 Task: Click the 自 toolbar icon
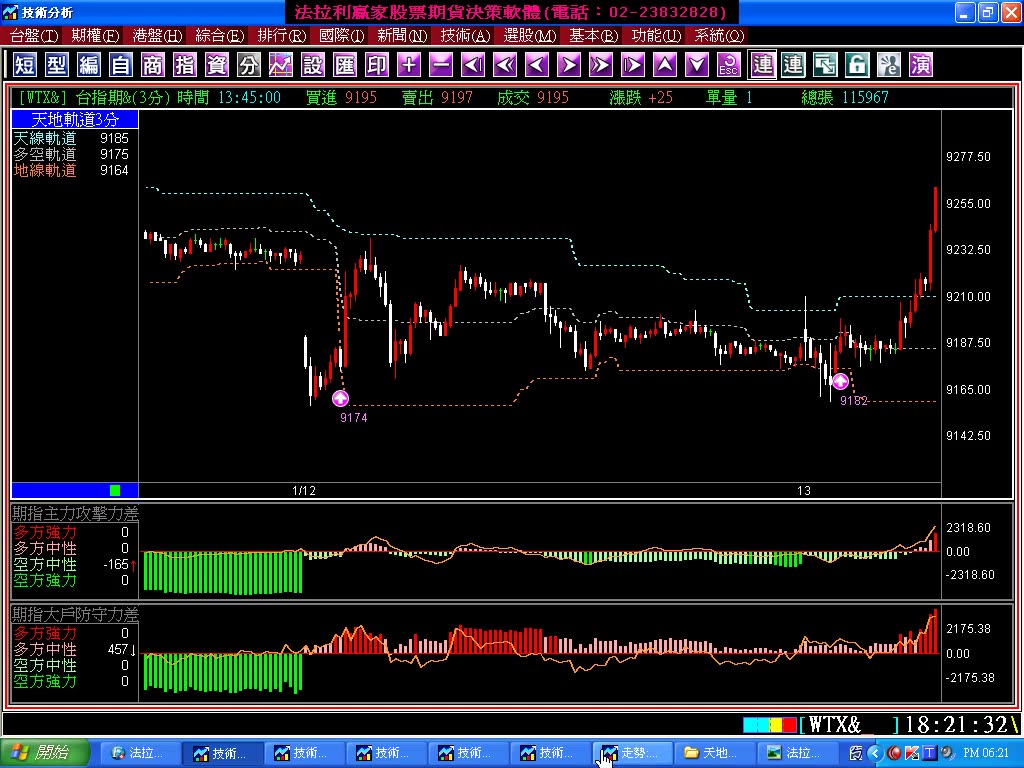point(121,65)
